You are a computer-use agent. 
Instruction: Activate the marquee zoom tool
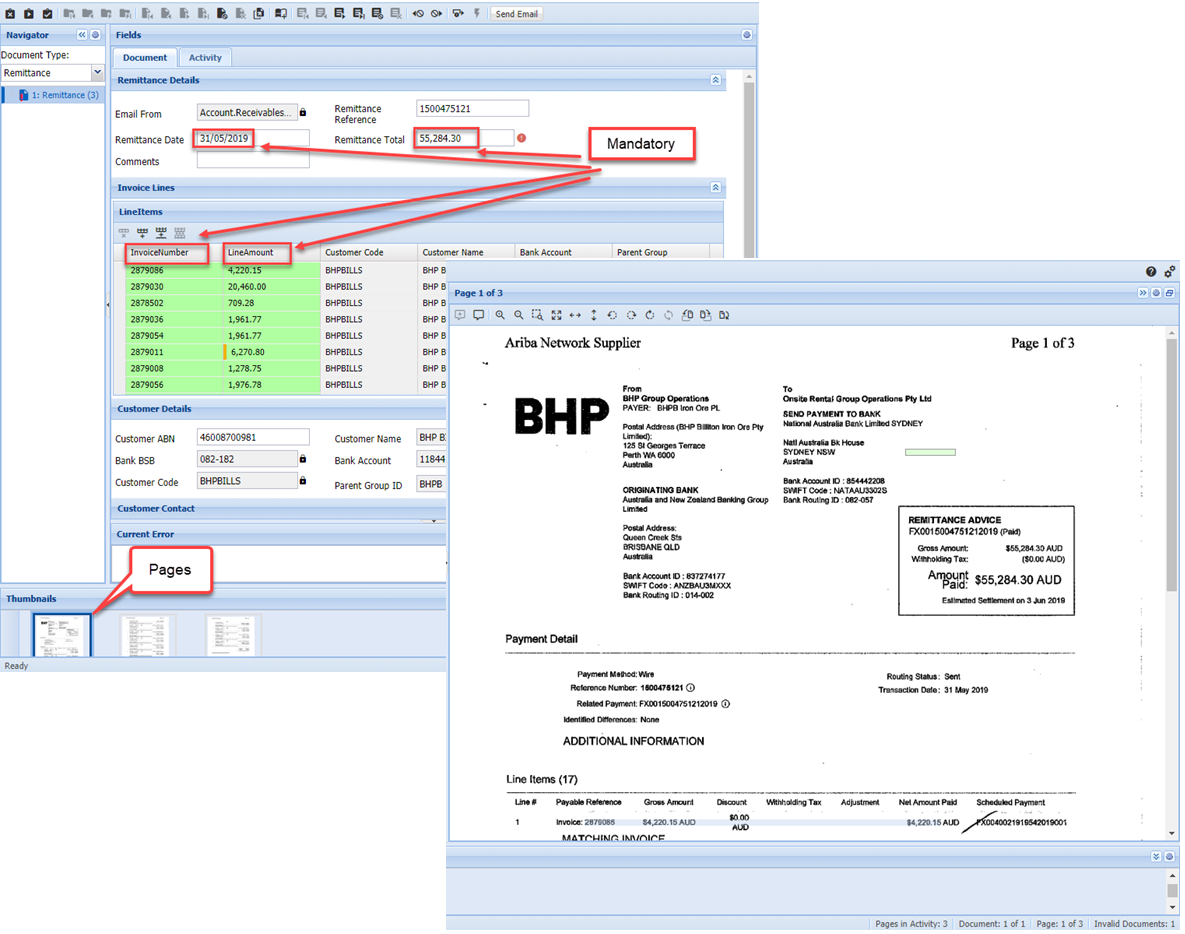tap(538, 314)
